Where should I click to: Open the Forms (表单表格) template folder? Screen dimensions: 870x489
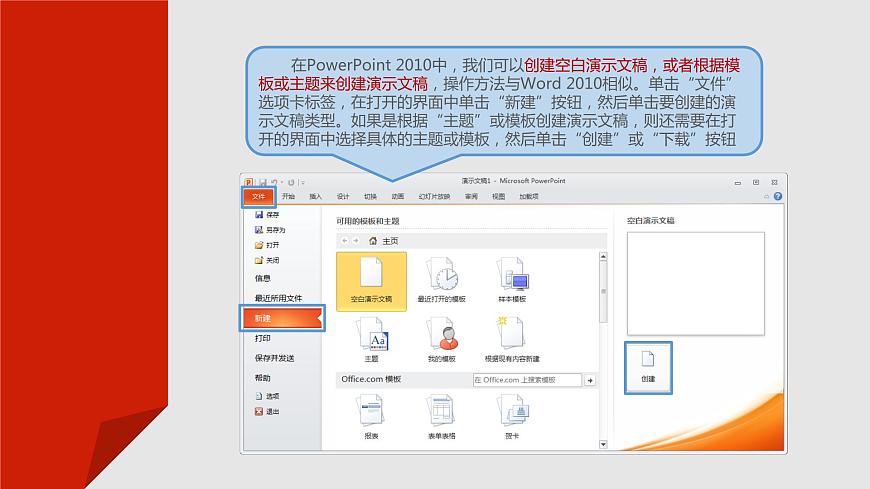point(442,417)
